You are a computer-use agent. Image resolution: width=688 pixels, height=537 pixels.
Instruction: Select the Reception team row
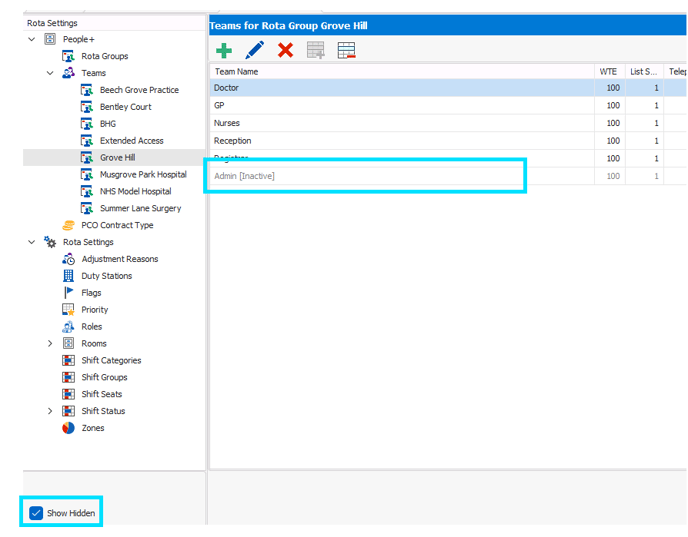point(448,141)
